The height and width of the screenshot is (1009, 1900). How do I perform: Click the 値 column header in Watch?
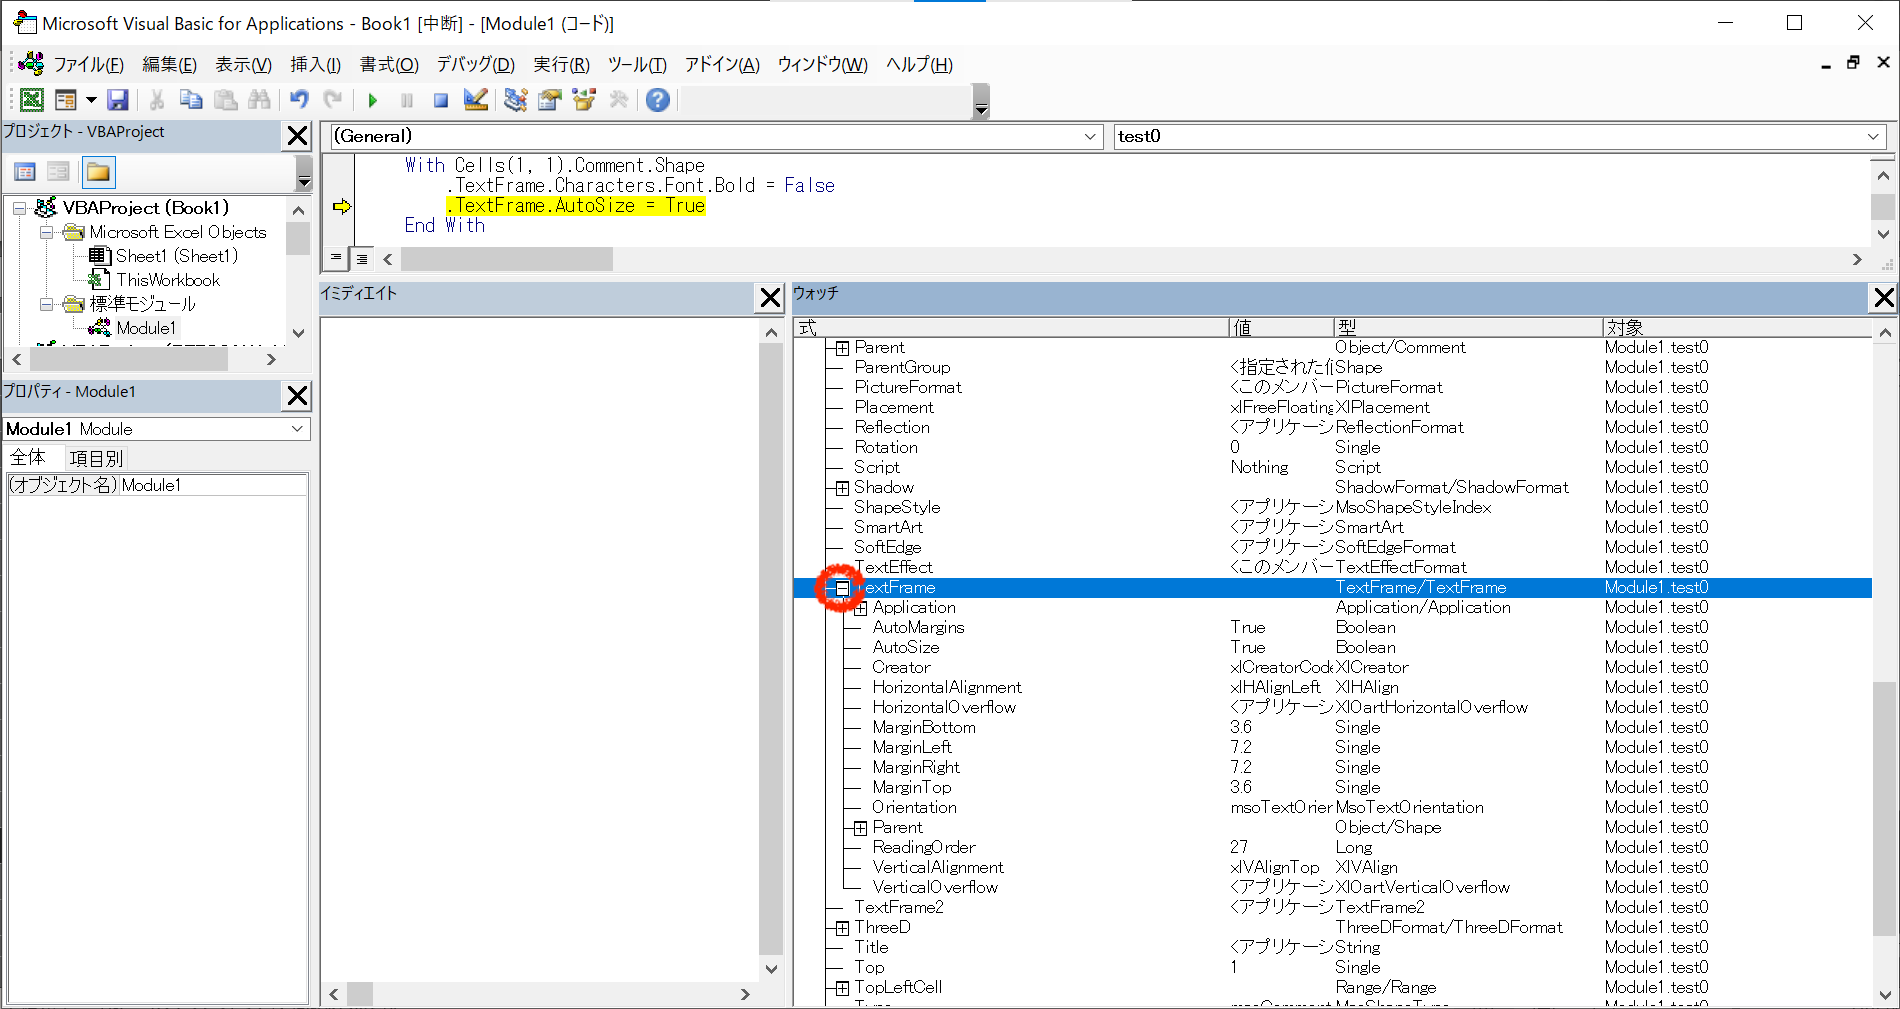(1281, 328)
